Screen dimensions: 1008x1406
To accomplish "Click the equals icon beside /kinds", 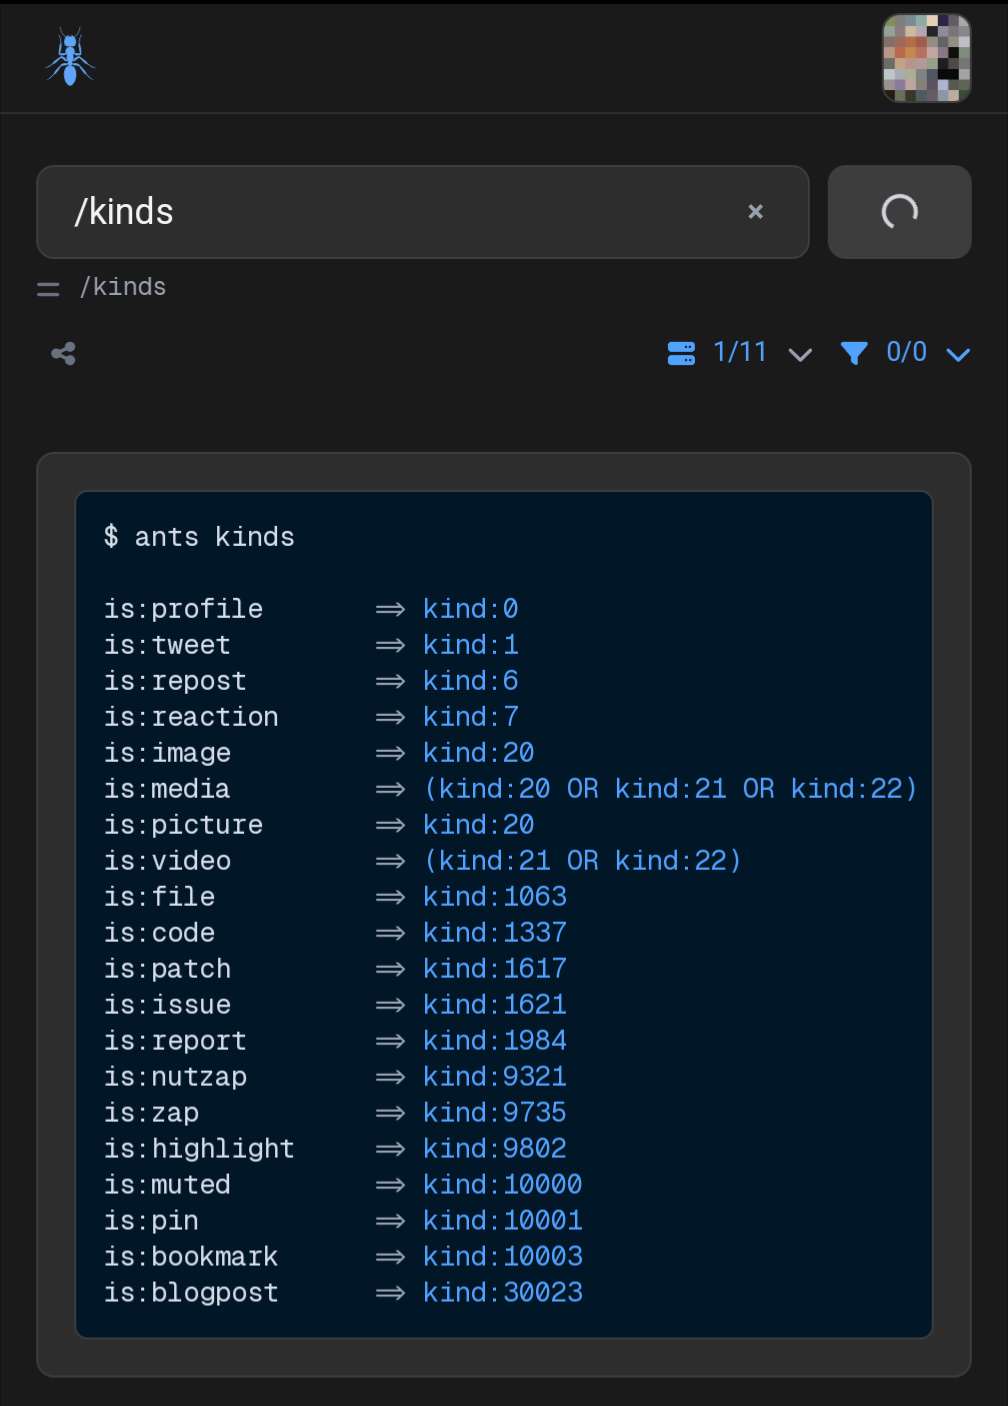I will [x=48, y=289].
